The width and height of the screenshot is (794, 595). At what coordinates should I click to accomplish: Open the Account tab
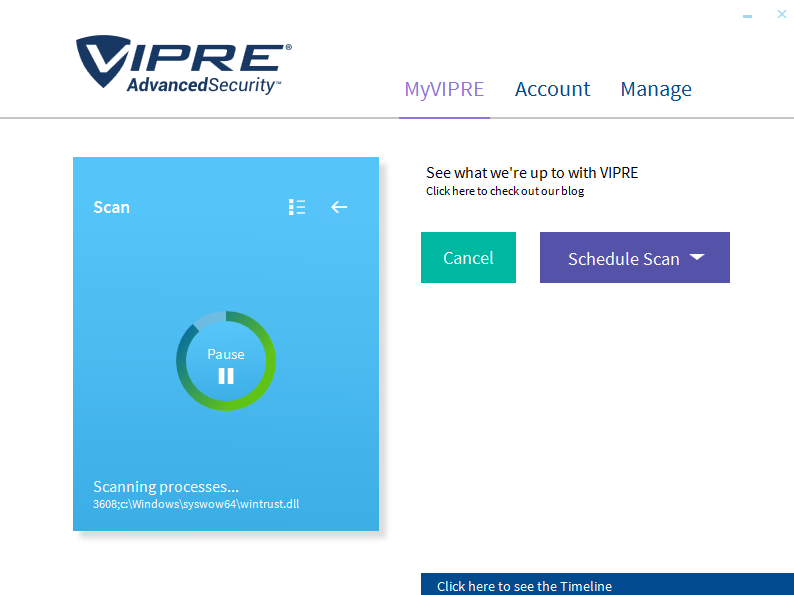pyautogui.click(x=552, y=89)
